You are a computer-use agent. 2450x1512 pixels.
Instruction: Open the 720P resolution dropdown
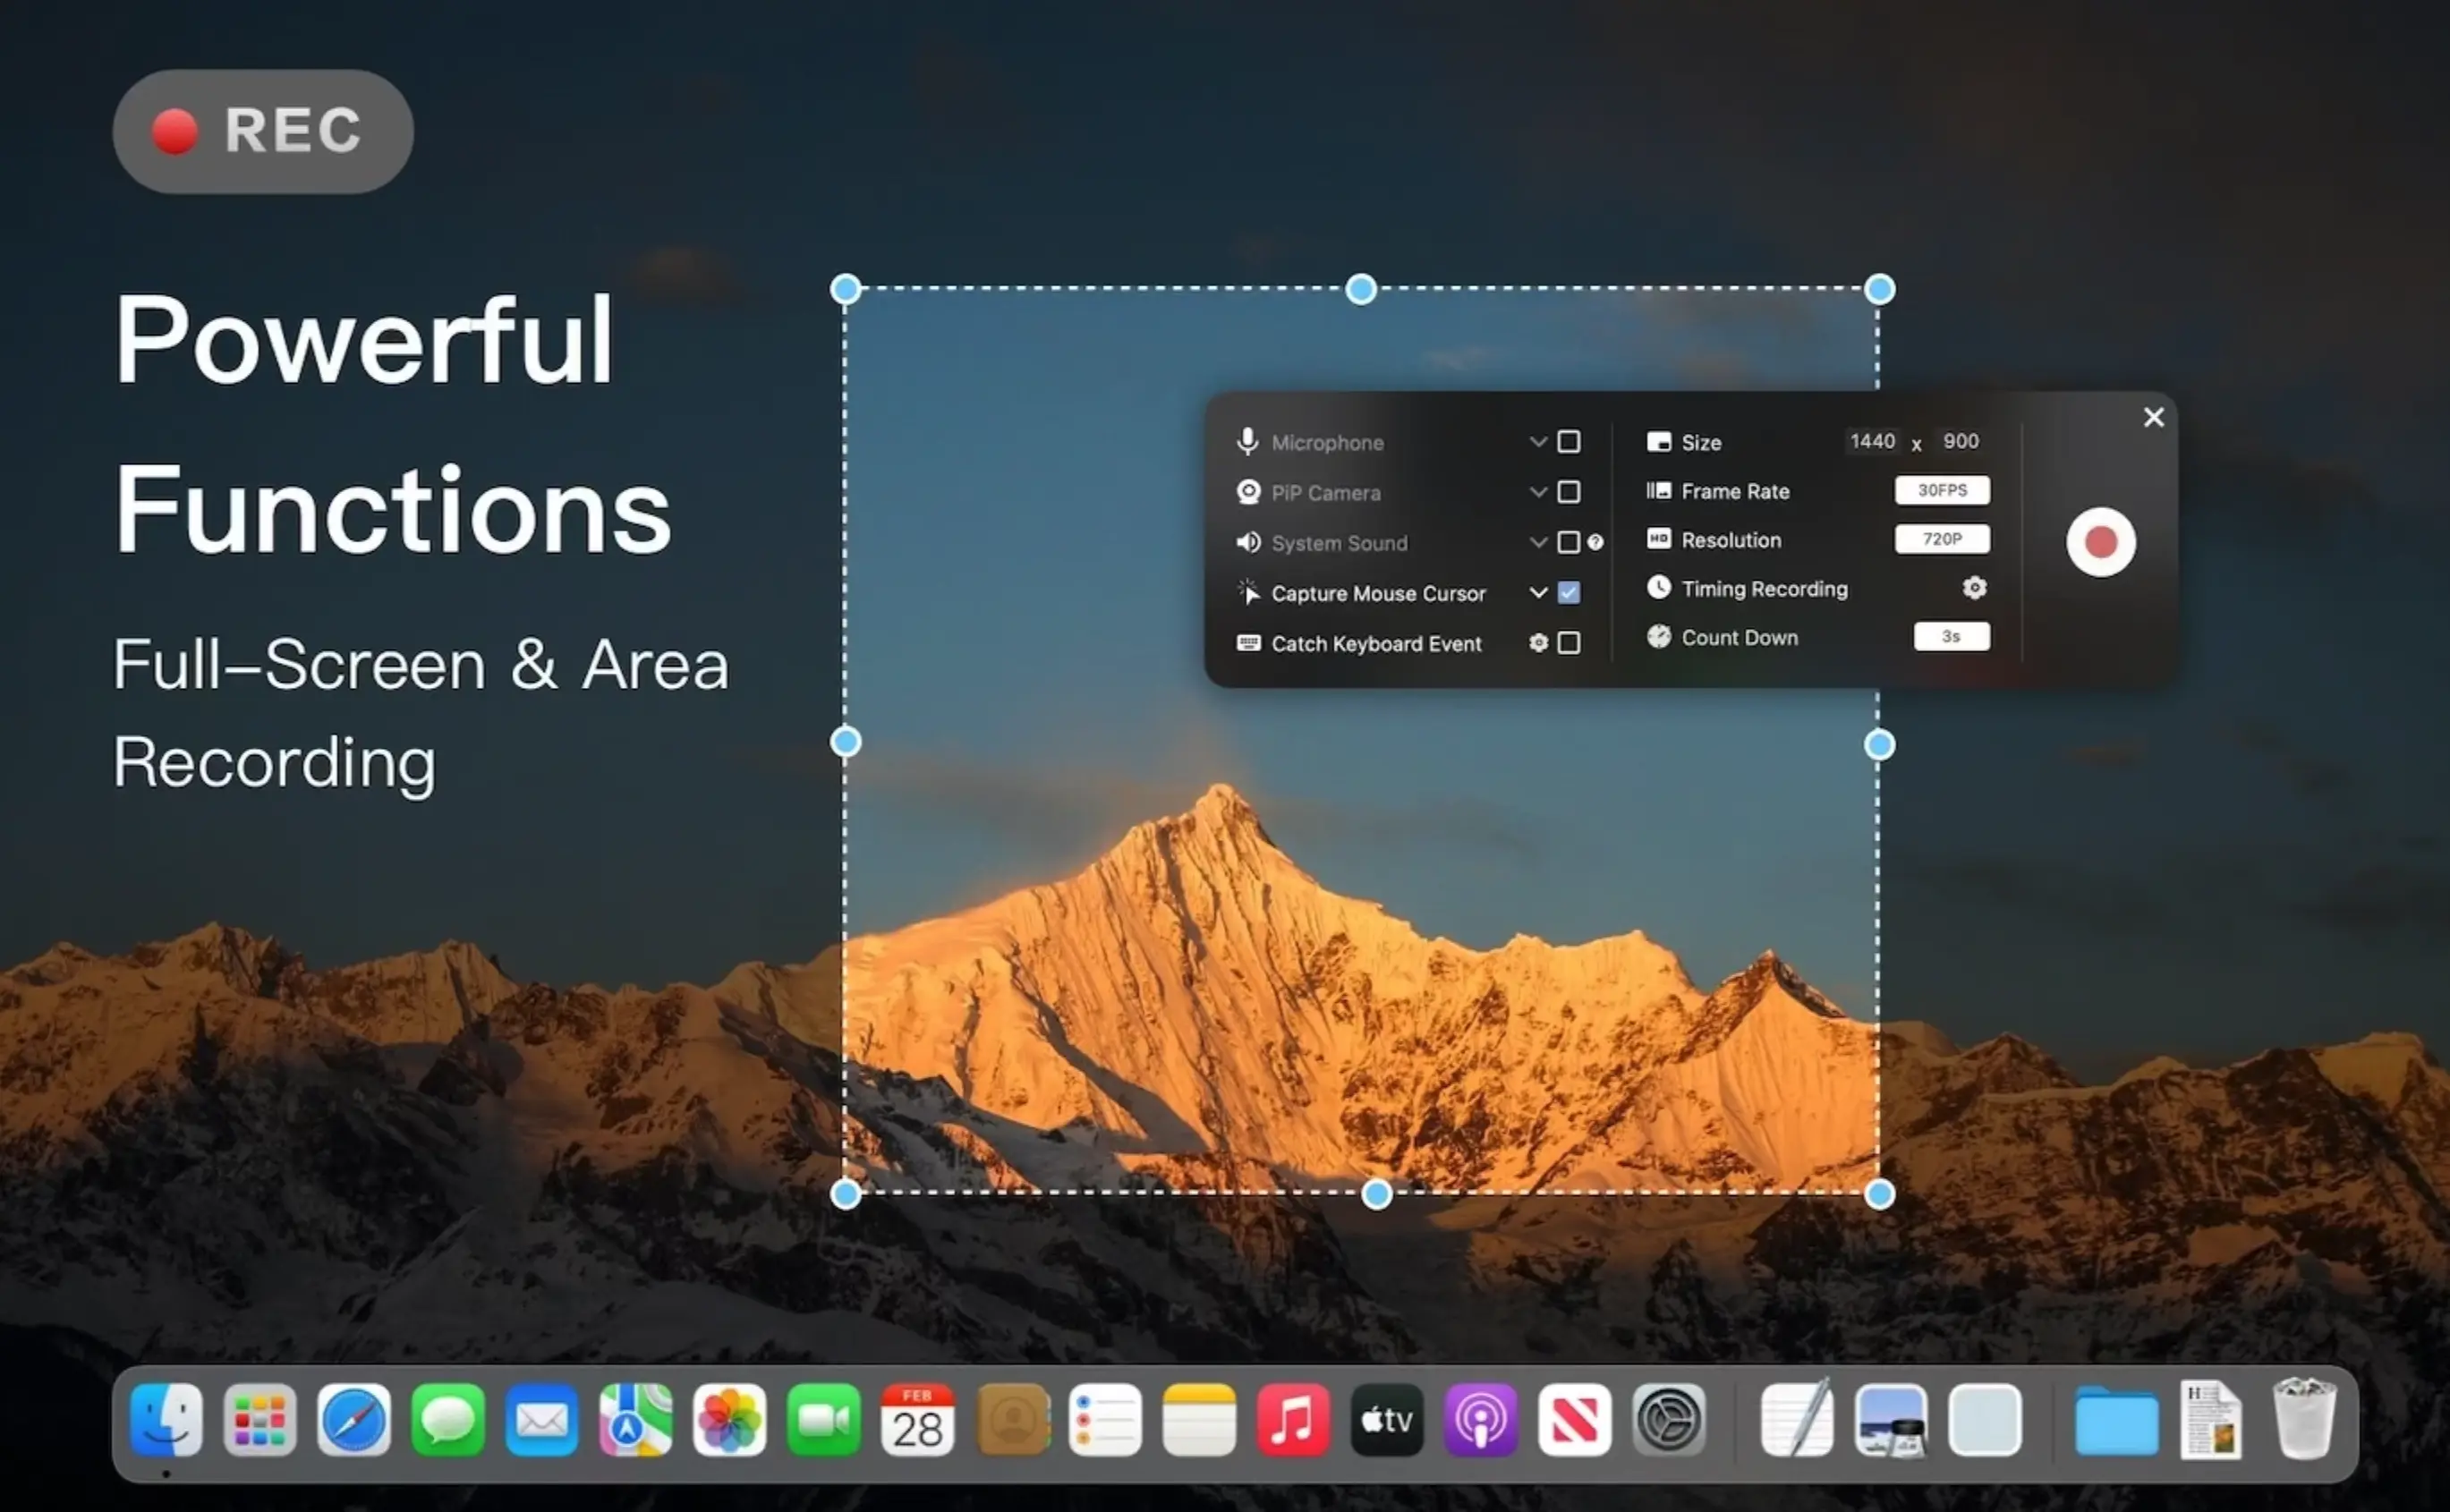coord(1941,539)
